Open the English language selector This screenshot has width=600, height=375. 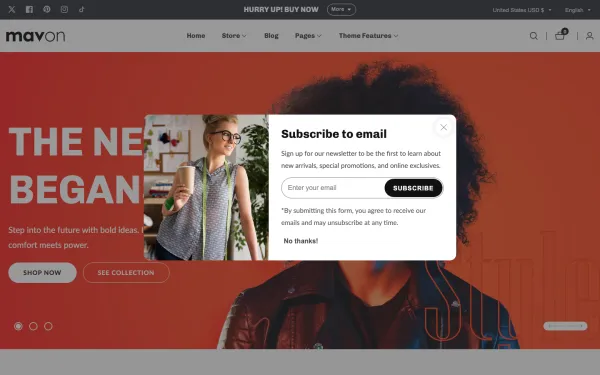(x=577, y=10)
